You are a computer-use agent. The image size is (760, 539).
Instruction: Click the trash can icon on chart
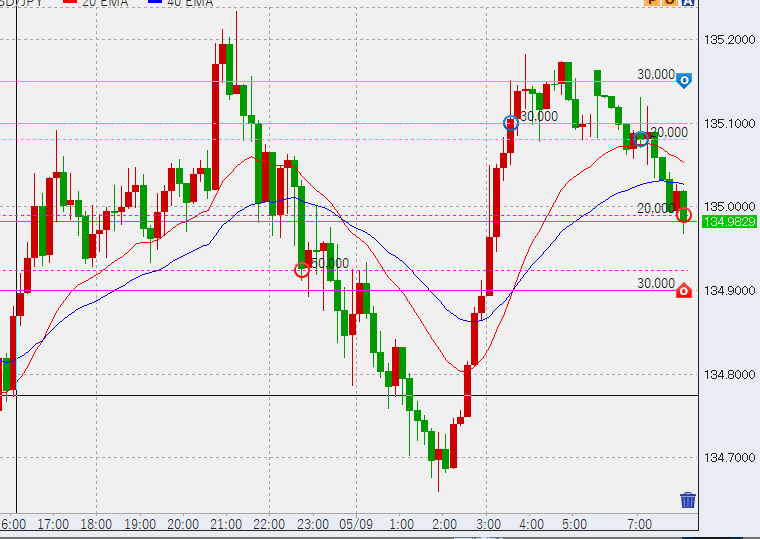coord(688,500)
